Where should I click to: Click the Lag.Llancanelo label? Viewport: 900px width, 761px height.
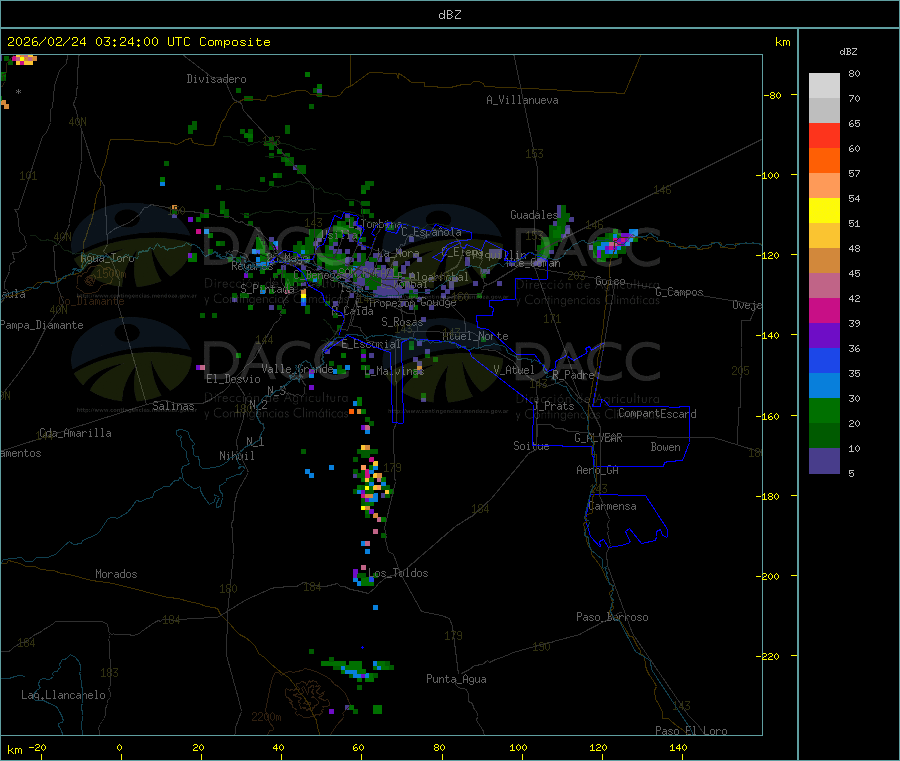click(x=63, y=695)
